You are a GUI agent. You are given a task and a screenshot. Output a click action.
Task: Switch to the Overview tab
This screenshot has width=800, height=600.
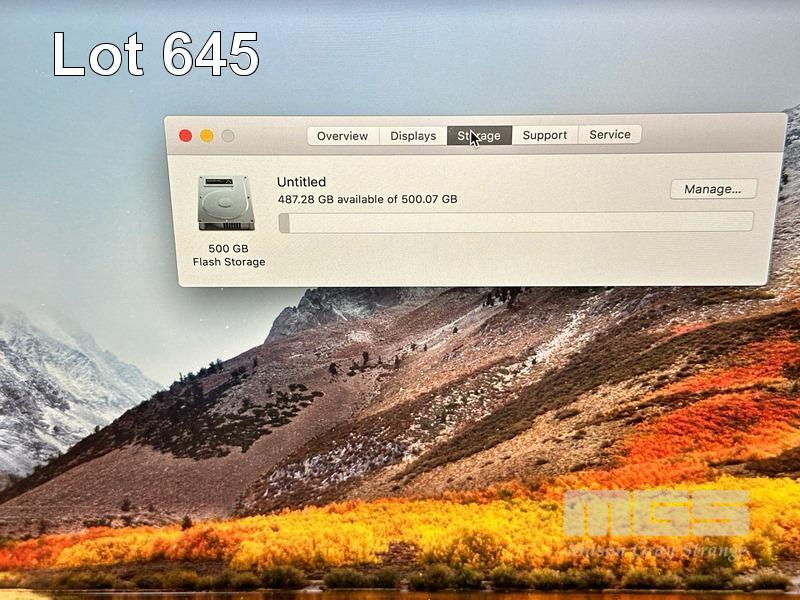(343, 136)
